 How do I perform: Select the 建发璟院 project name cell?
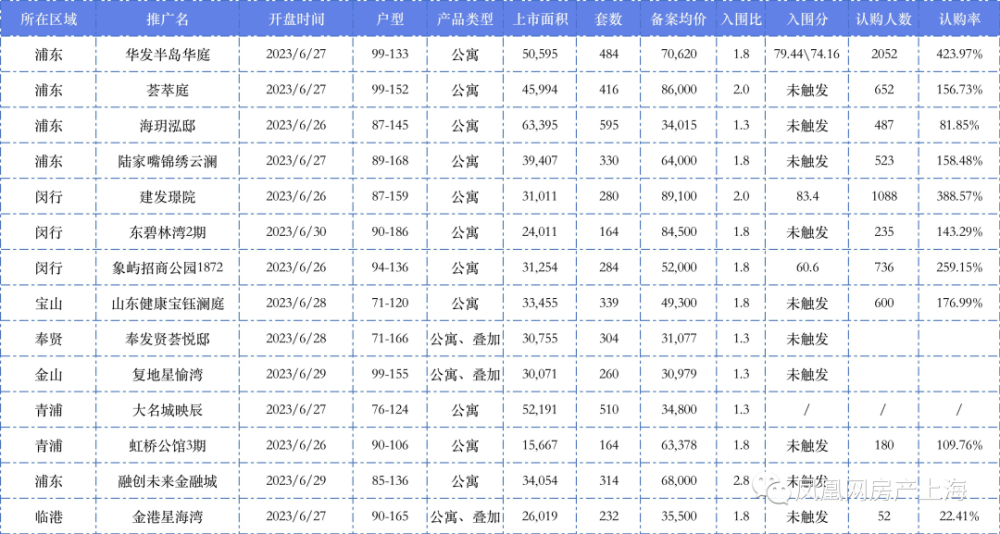[x=168, y=197]
